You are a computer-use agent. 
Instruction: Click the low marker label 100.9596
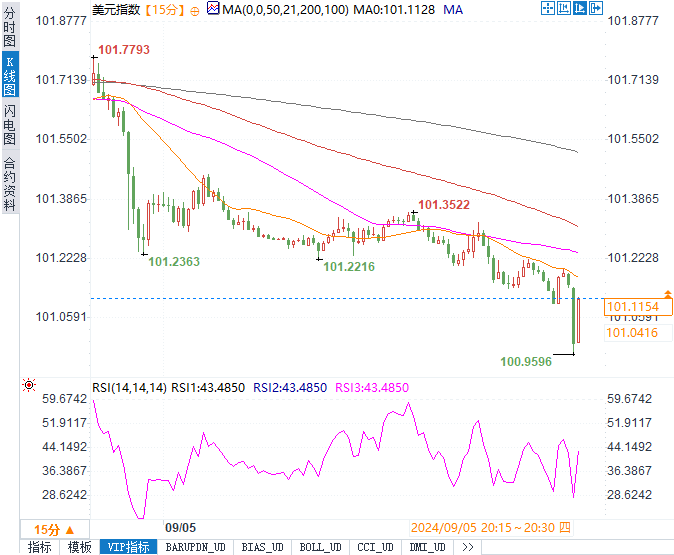526,361
